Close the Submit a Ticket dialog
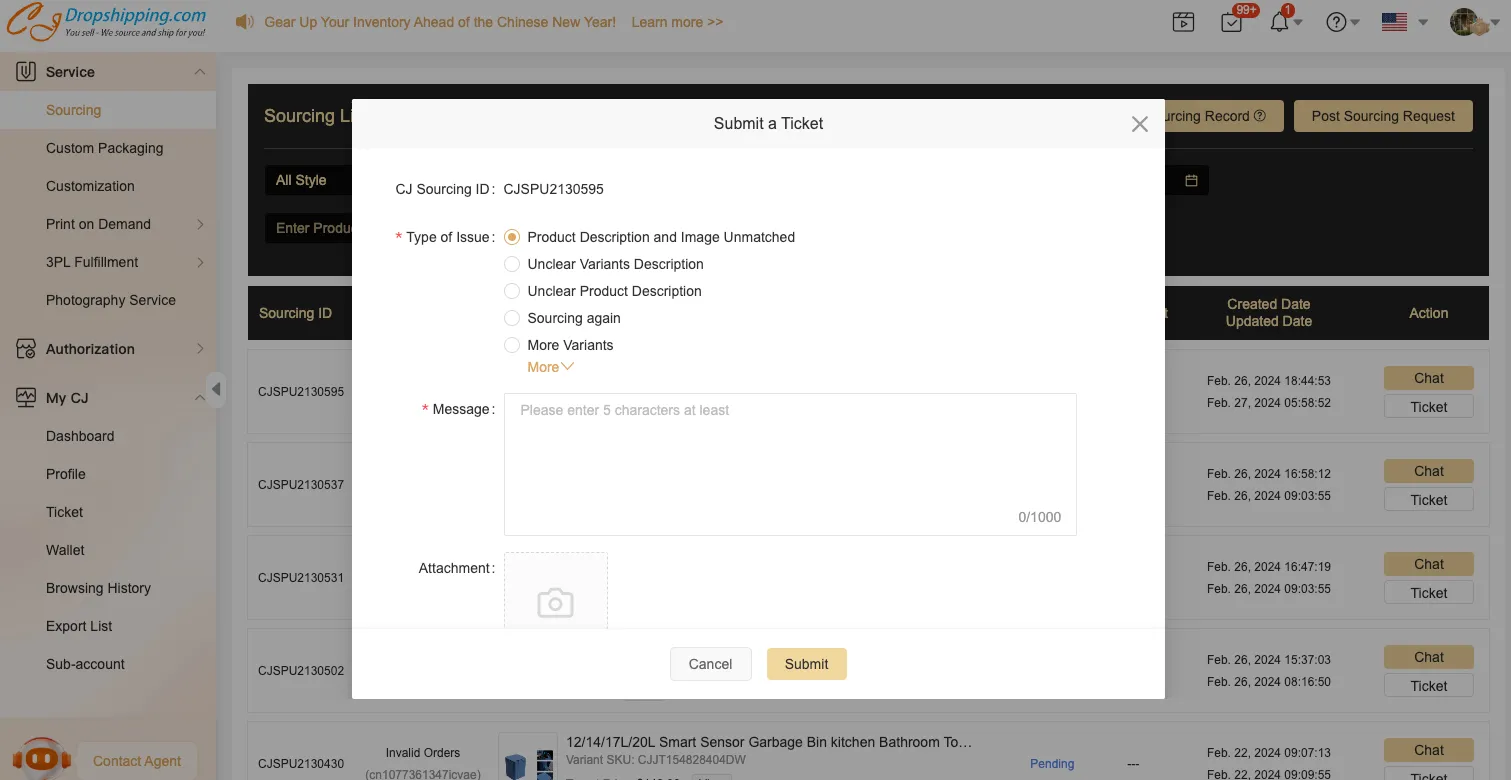 pyautogui.click(x=1139, y=124)
